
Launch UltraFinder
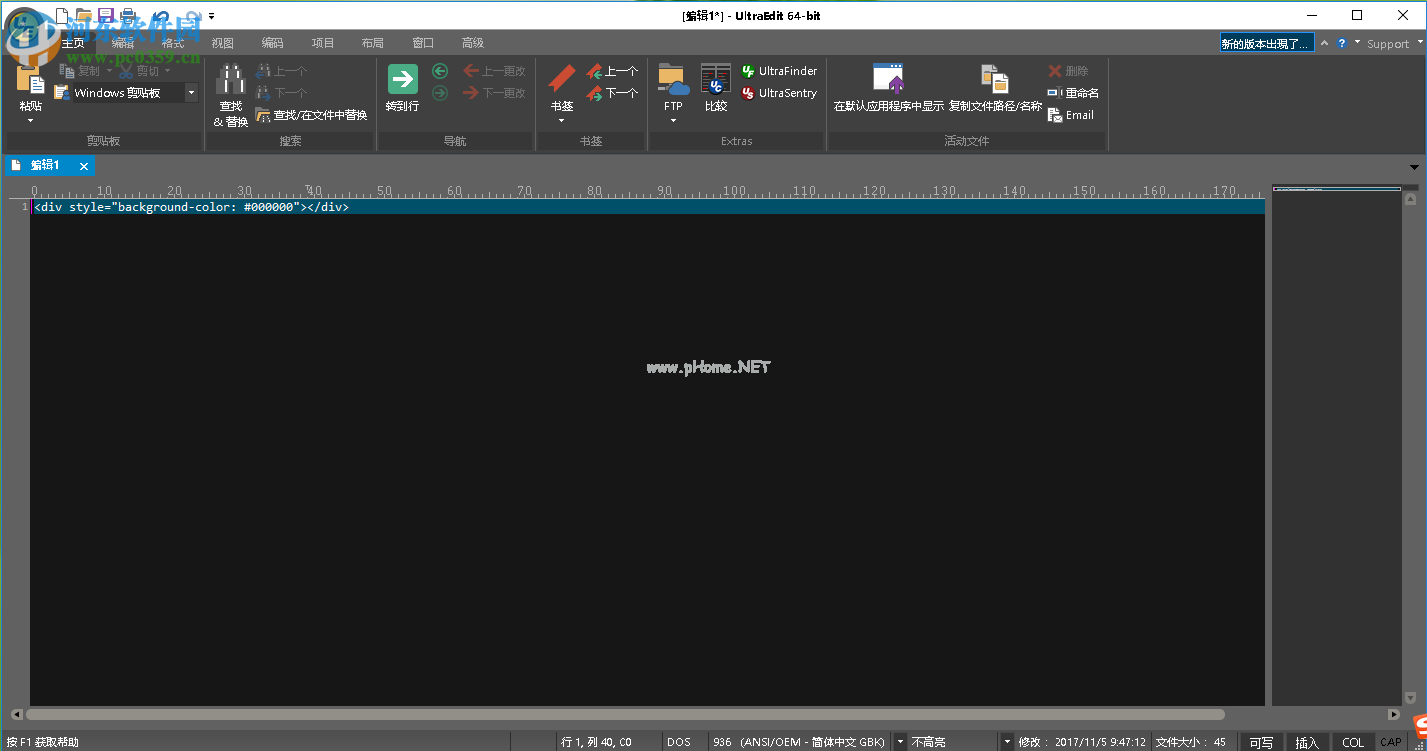(779, 71)
